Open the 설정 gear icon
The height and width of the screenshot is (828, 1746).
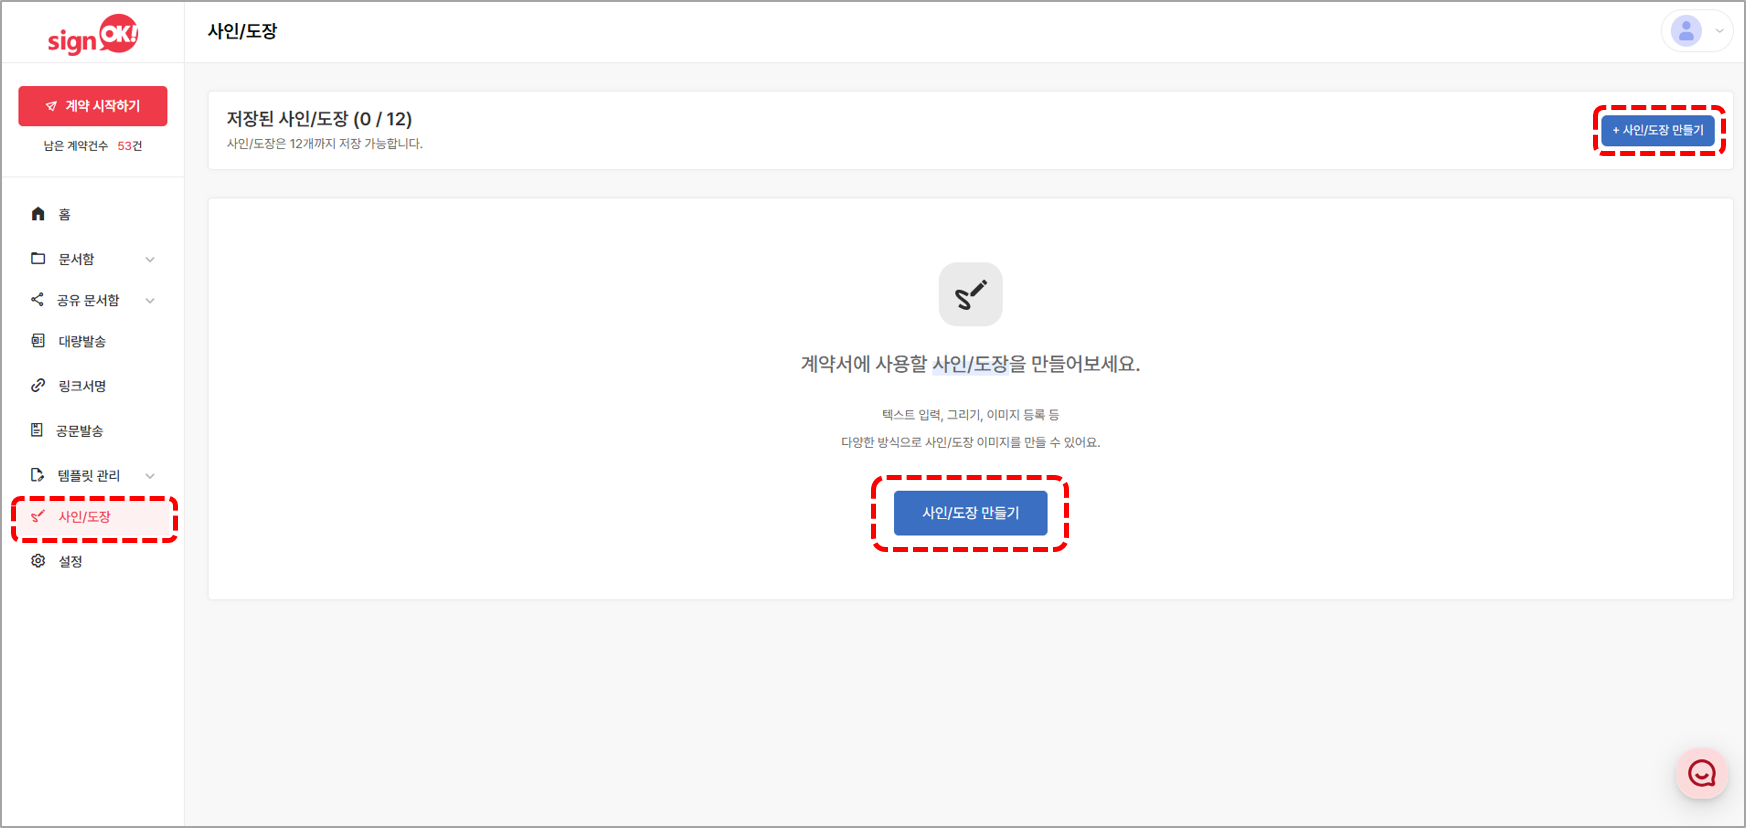38,561
